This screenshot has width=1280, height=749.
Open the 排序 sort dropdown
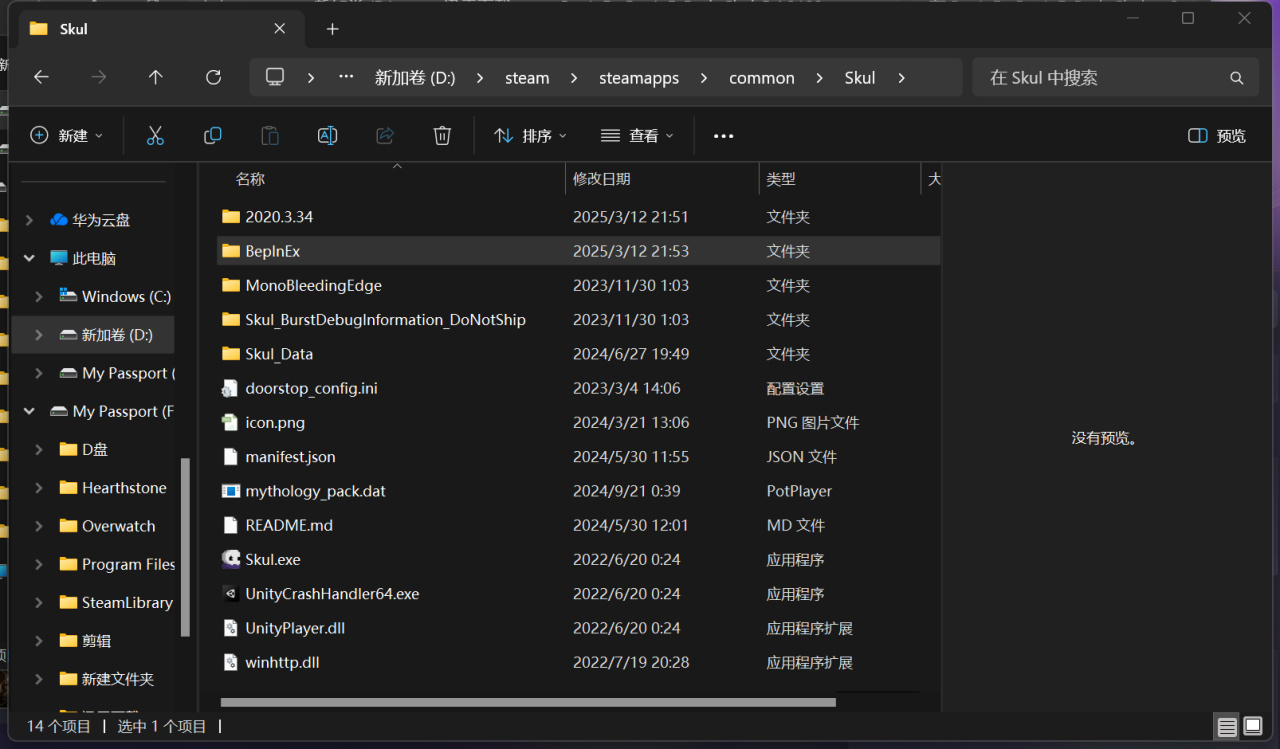pos(531,136)
